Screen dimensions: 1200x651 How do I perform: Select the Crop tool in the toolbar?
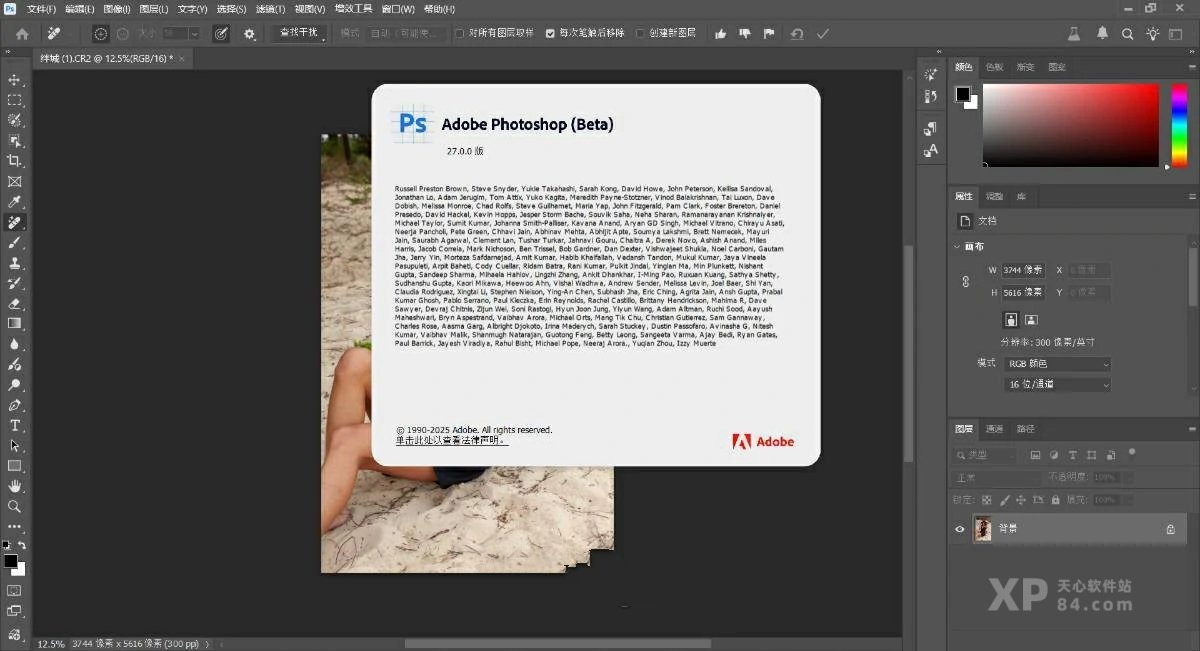point(14,161)
